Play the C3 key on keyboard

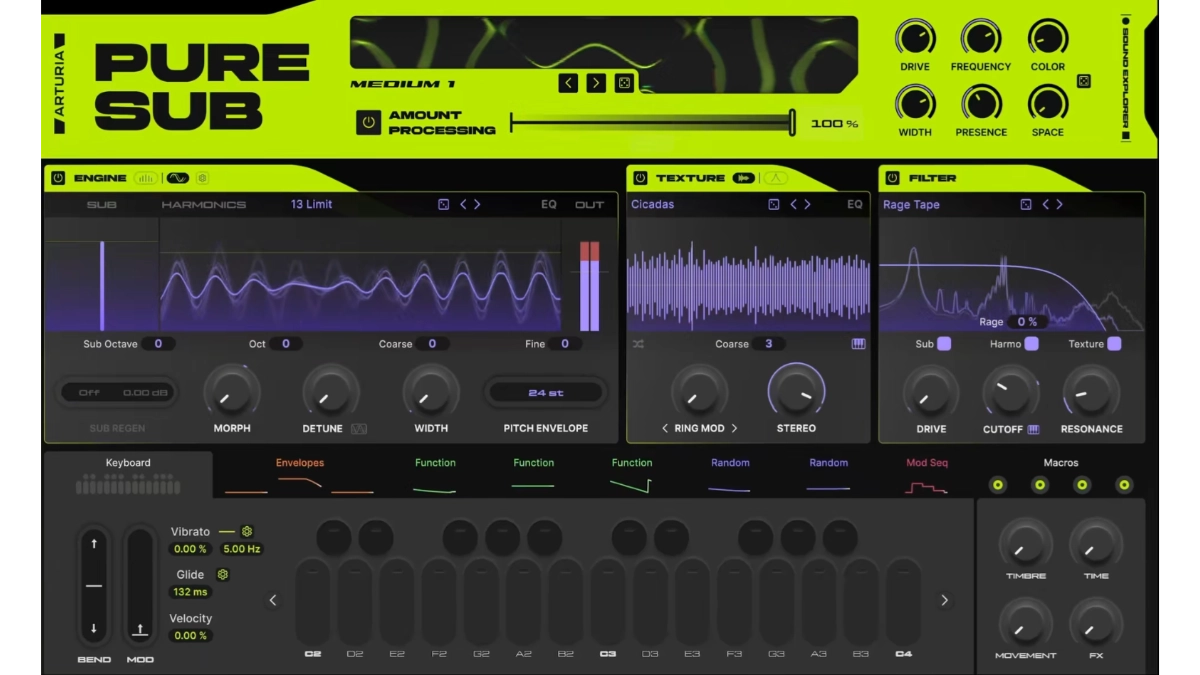tap(607, 602)
